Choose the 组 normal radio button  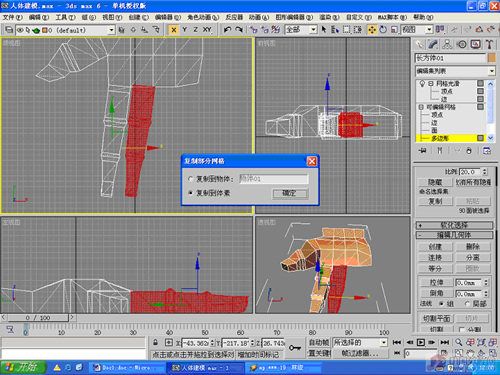coord(442,304)
